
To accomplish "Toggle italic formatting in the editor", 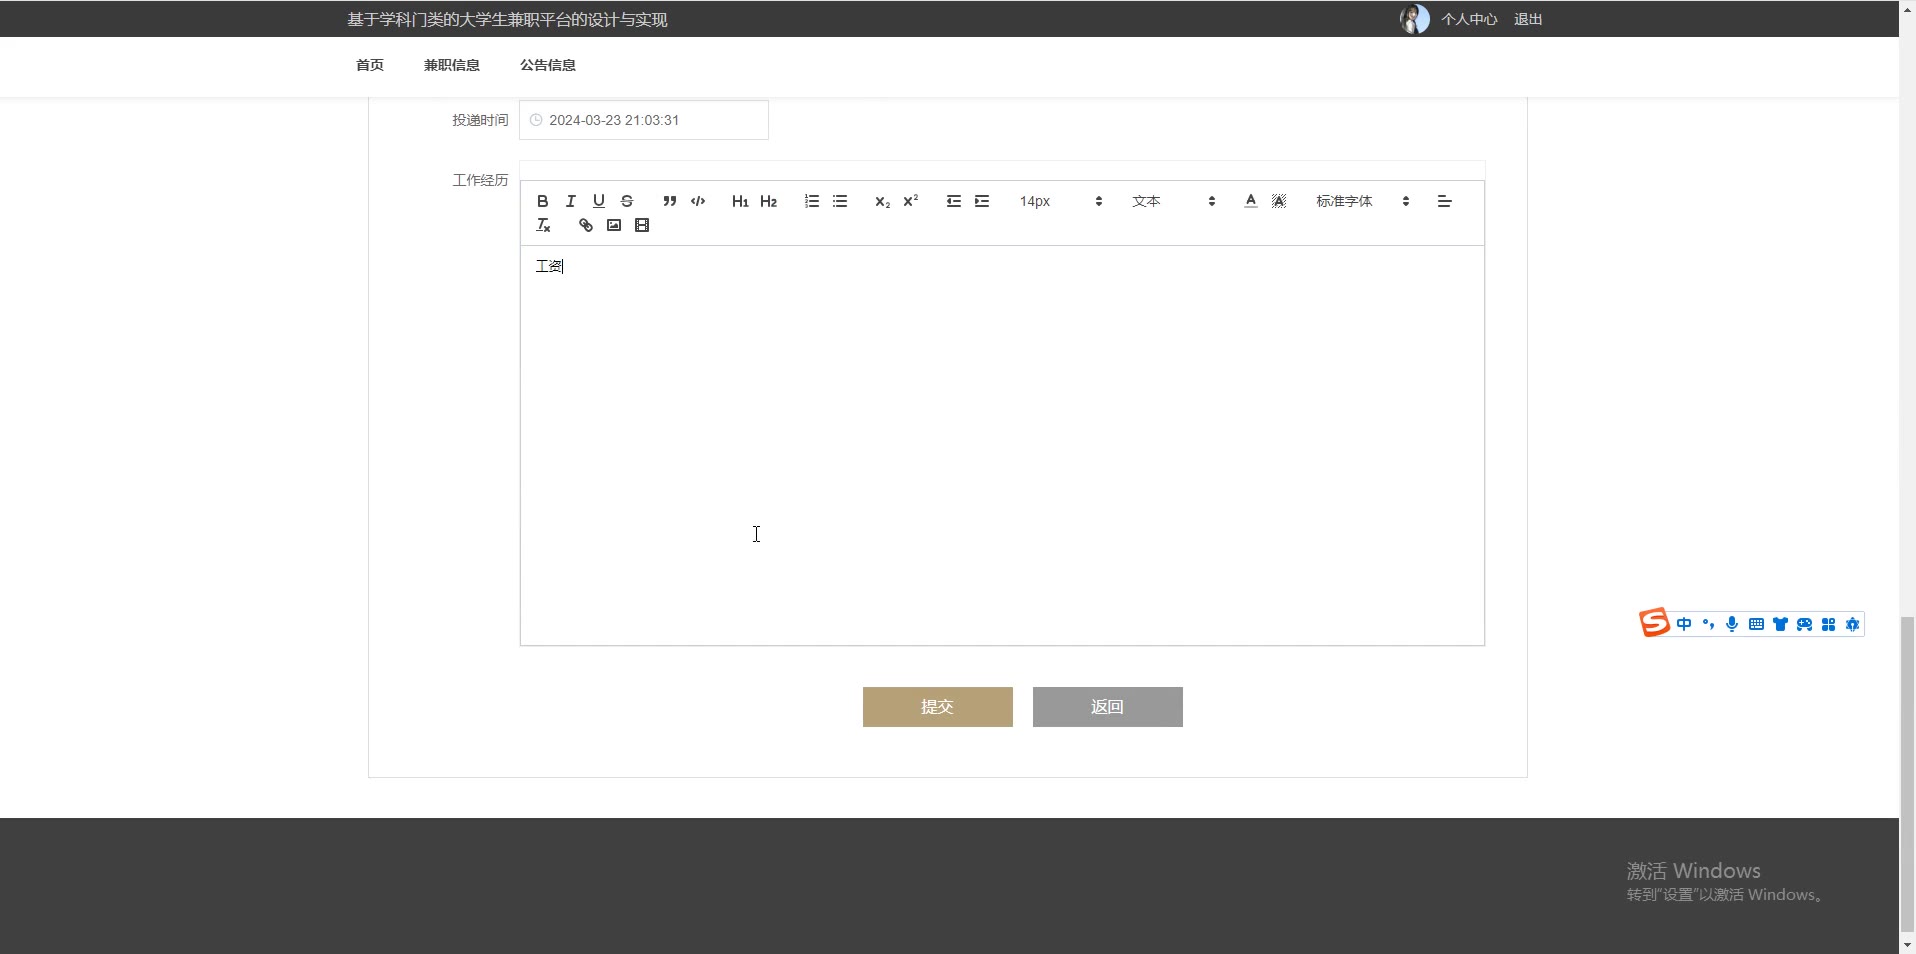I will coord(570,201).
